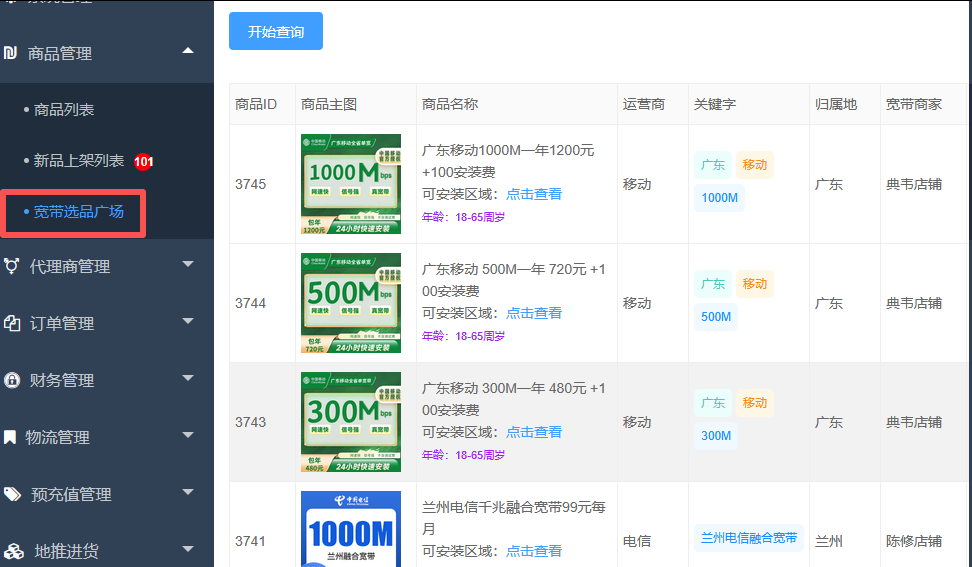Click 点击查看 link for product 3744
The image size is (972, 567).
point(534,313)
